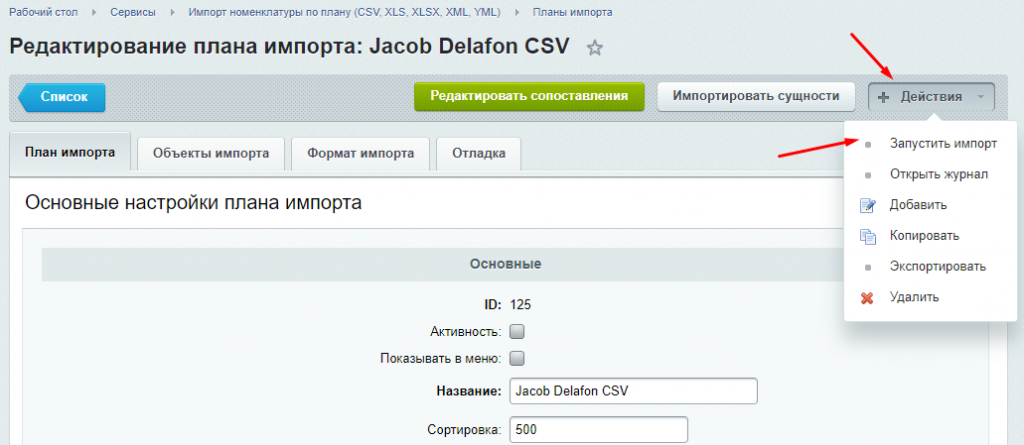Click the Add entry's notepad icon
The image size is (1024, 445).
pyautogui.click(x=867, y=206)
